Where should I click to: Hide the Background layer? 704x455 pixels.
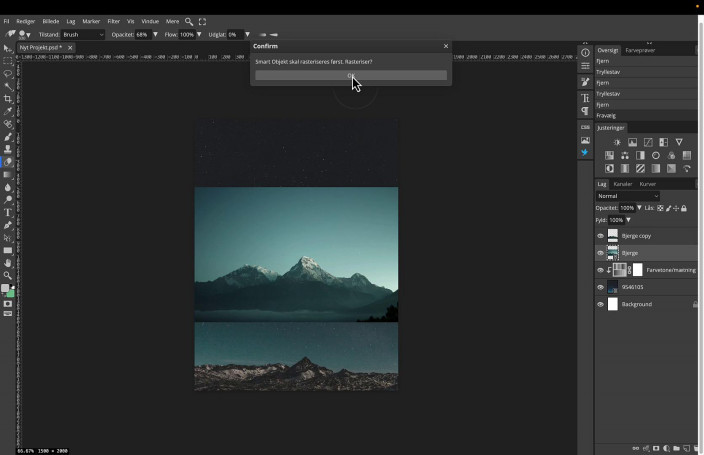(601, 304)
